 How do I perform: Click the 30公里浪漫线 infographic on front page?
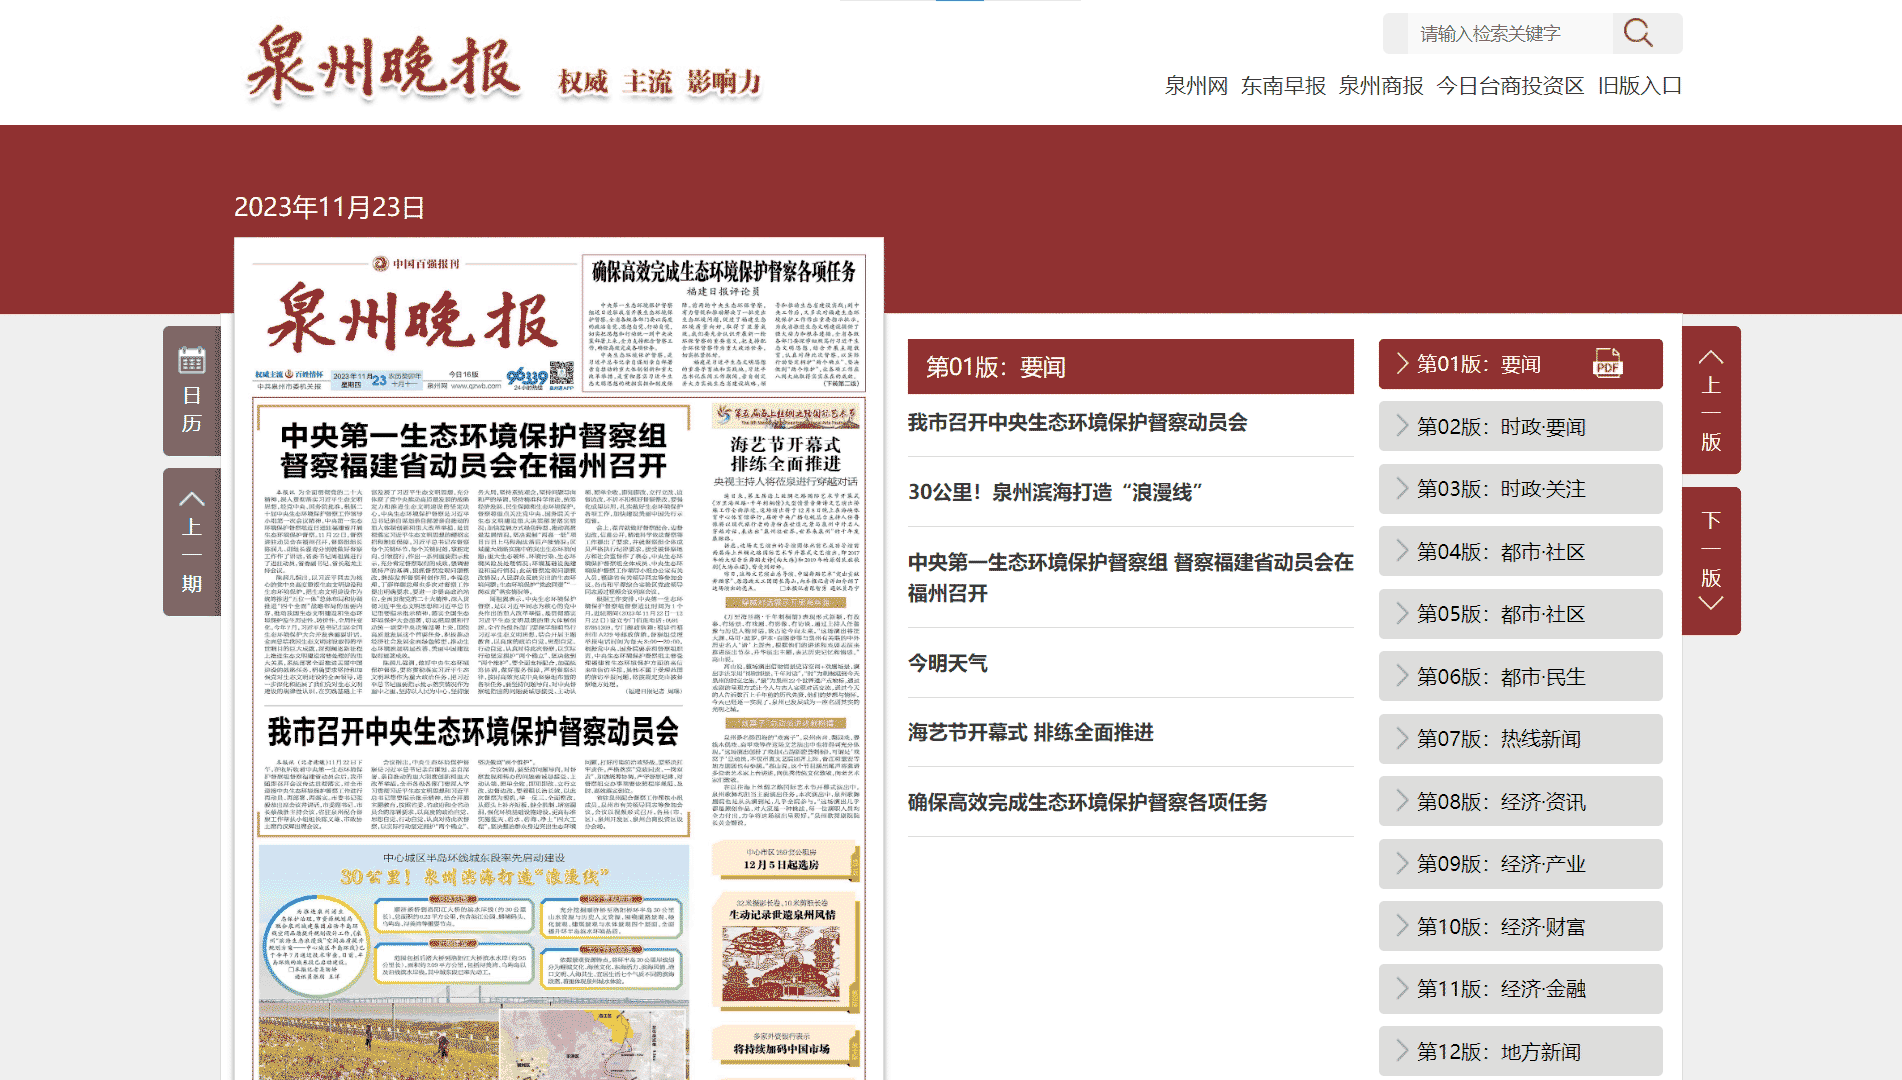pos(474,960)
